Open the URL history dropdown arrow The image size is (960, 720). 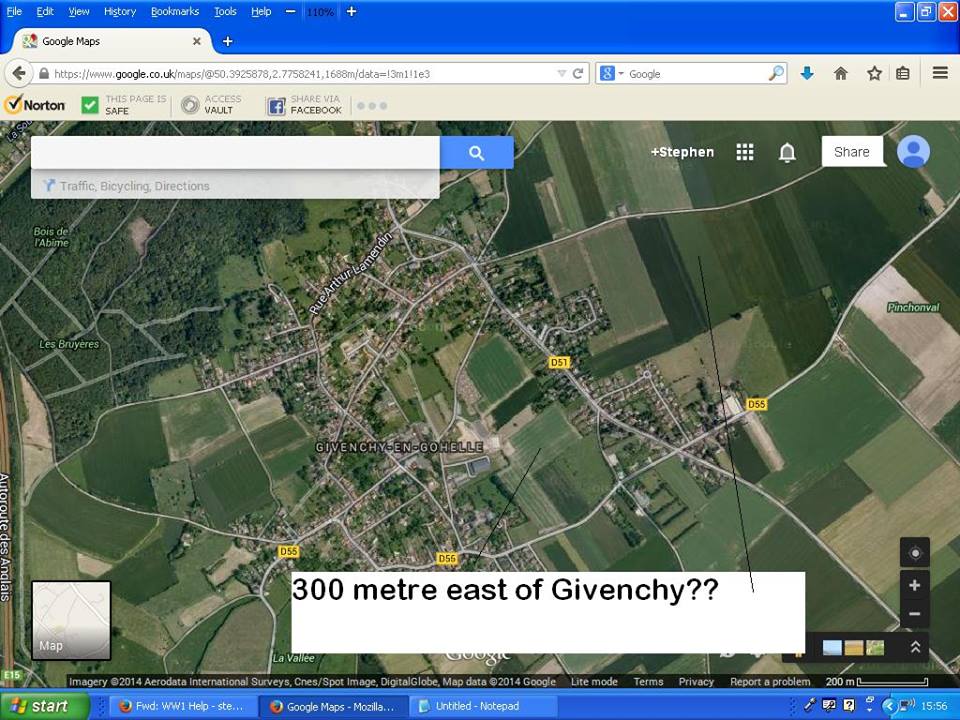point(562,74)
